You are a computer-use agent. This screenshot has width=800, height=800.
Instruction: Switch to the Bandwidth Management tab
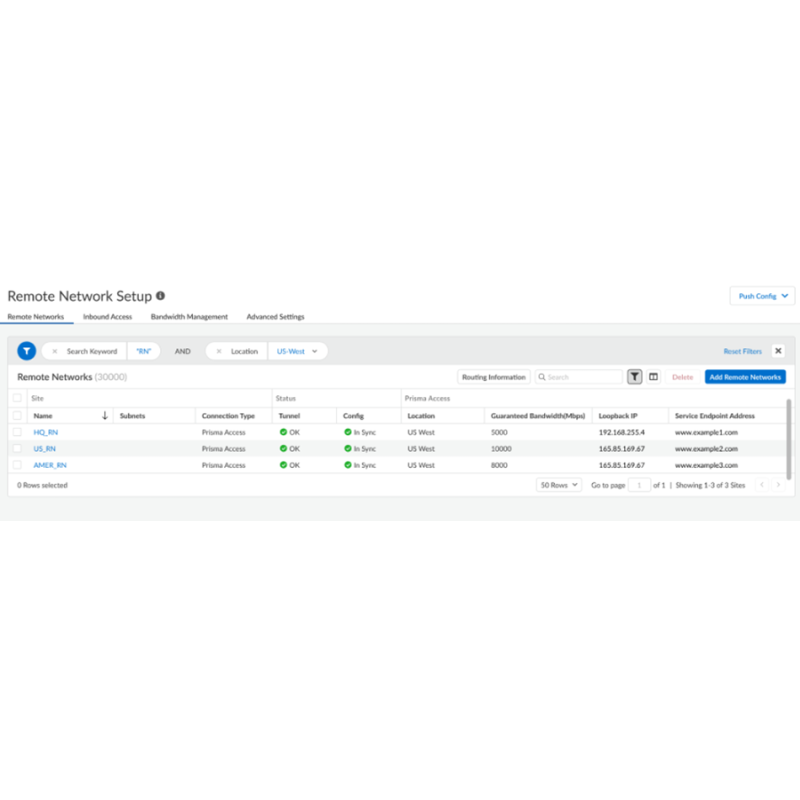189,317
